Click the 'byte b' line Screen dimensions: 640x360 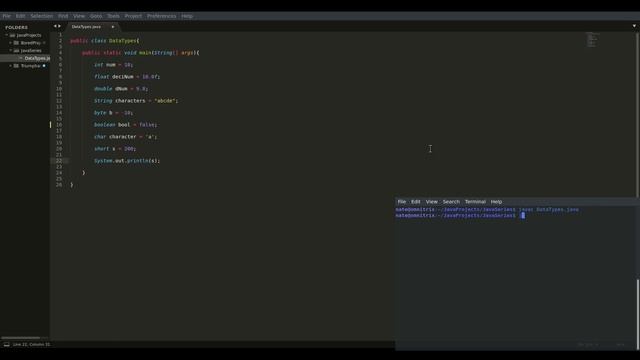click(113, 113)
